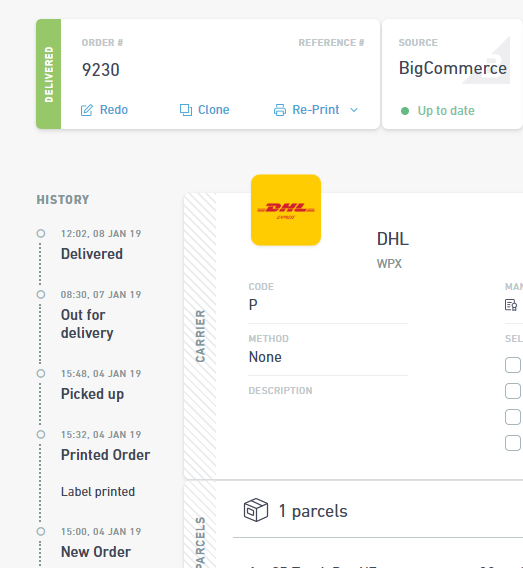Click the manifest document icon
The height and width of the screenshot is (568, 523).
point(511,305)
